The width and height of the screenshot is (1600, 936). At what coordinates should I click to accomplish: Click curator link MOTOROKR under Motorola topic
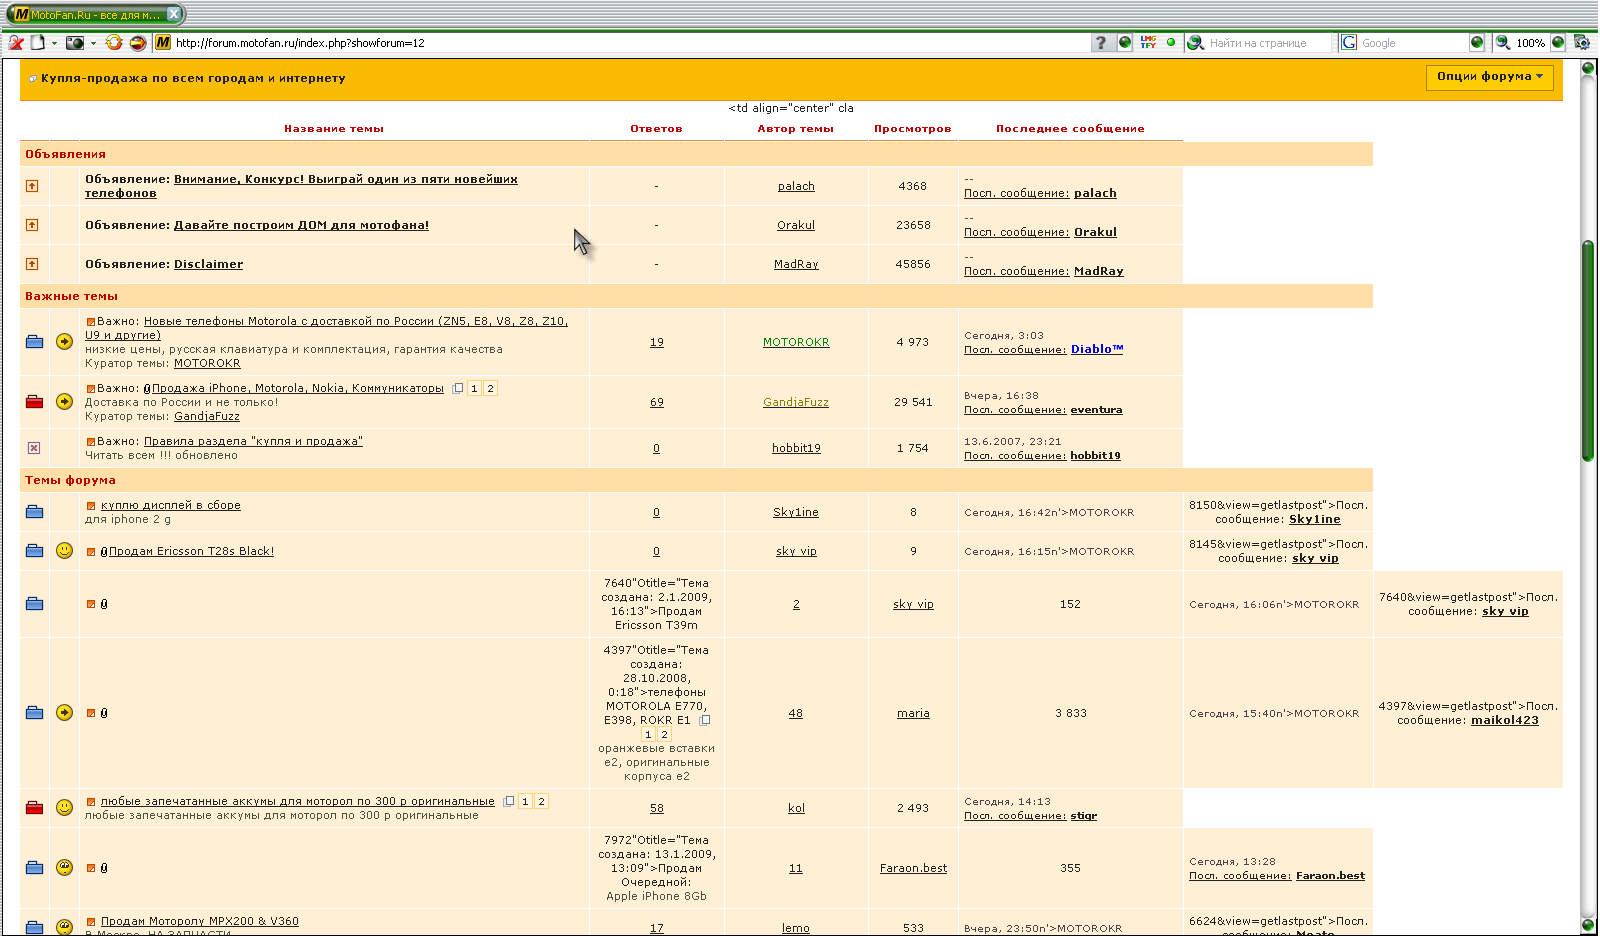tap(207, 363)
